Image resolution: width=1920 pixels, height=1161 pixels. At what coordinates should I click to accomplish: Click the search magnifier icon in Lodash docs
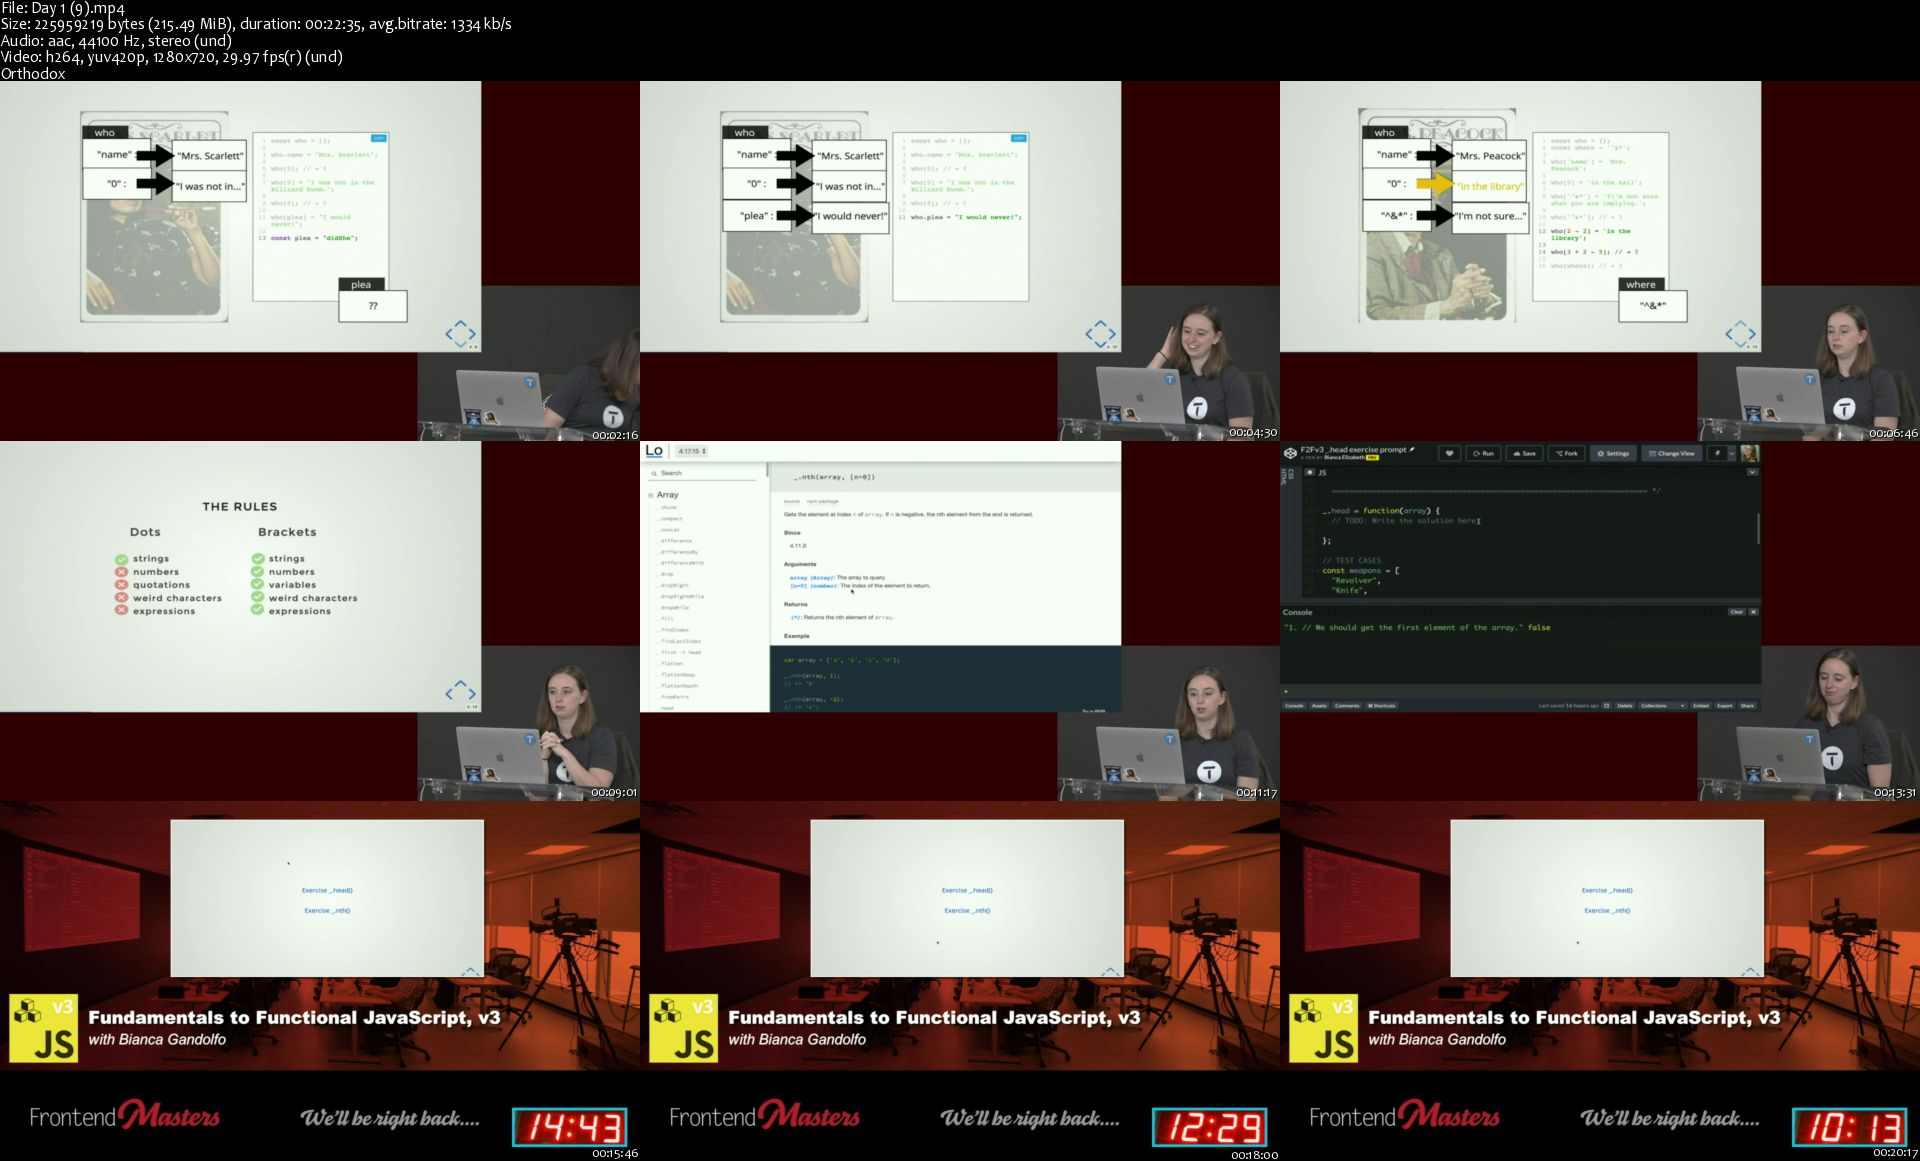654,473
